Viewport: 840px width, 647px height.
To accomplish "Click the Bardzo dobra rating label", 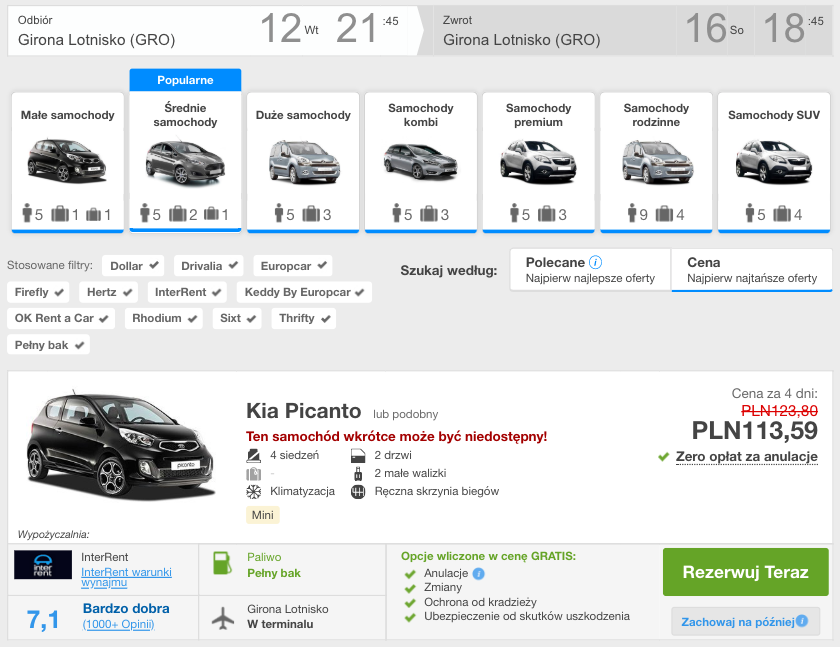I will (x=126, y=608).
